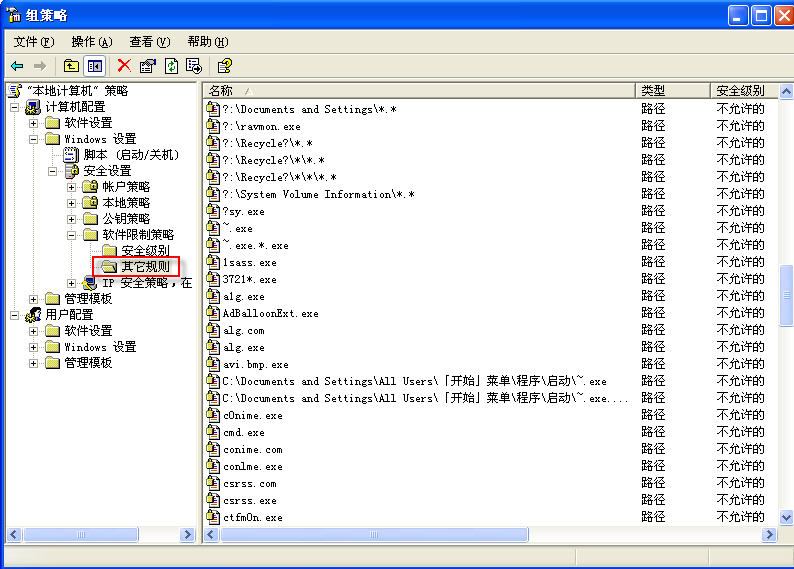Click the 用户配置 user icon

coord(33,315)
